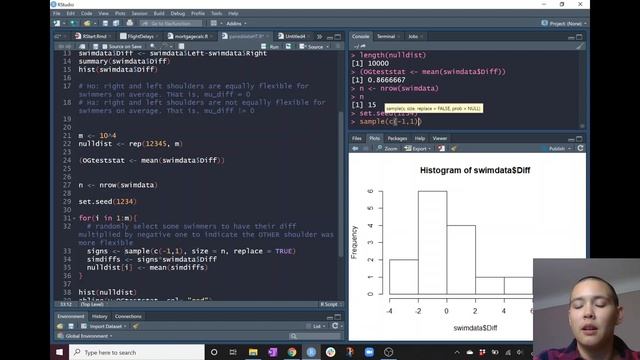Click the Open File folder icon

click(x=87, y=23)
